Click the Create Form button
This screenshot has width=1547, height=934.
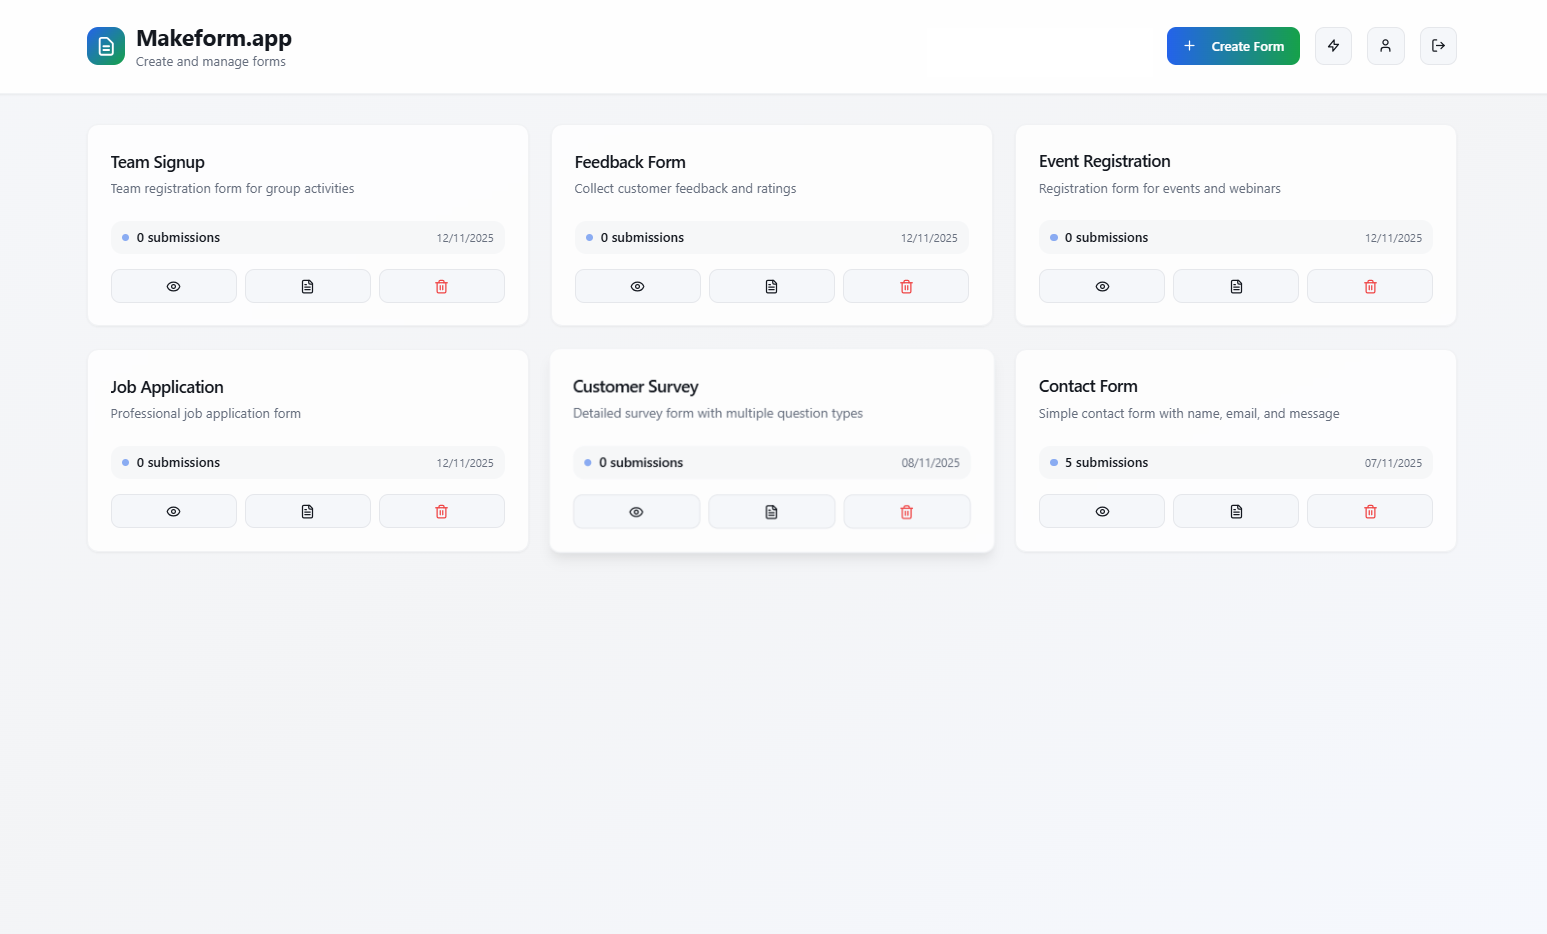point(1233,46)
